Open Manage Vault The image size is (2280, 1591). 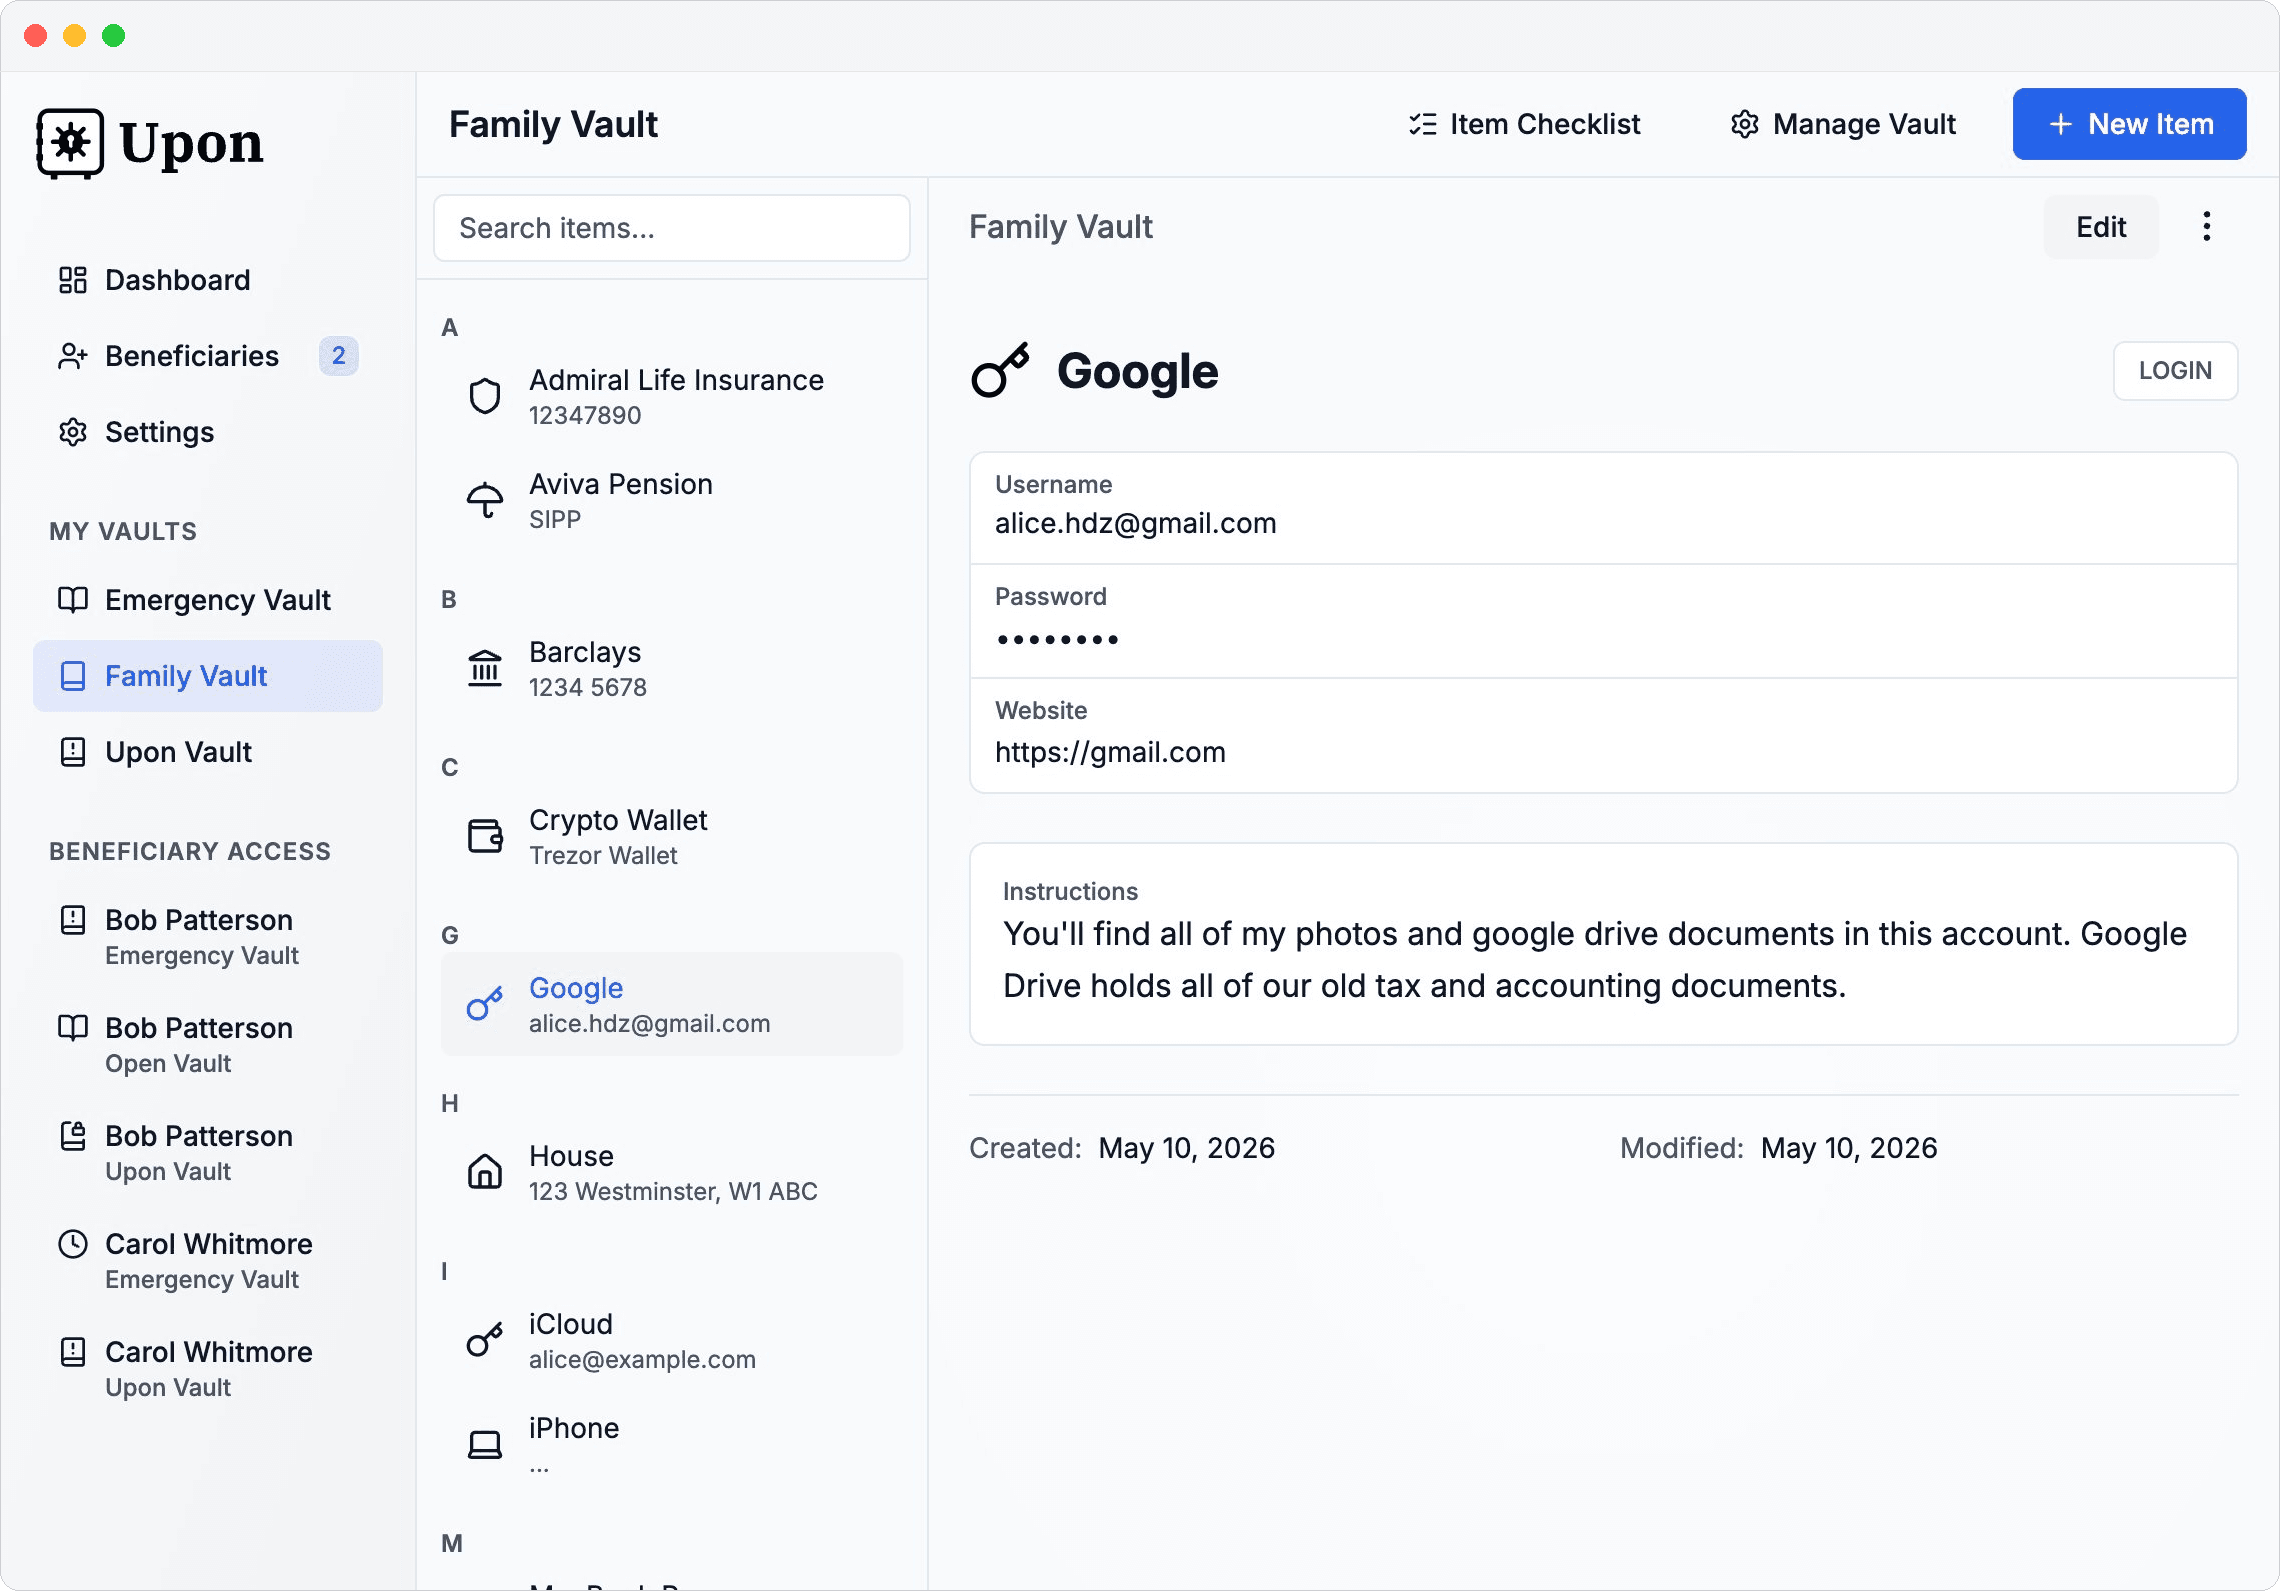[1843, 124]
